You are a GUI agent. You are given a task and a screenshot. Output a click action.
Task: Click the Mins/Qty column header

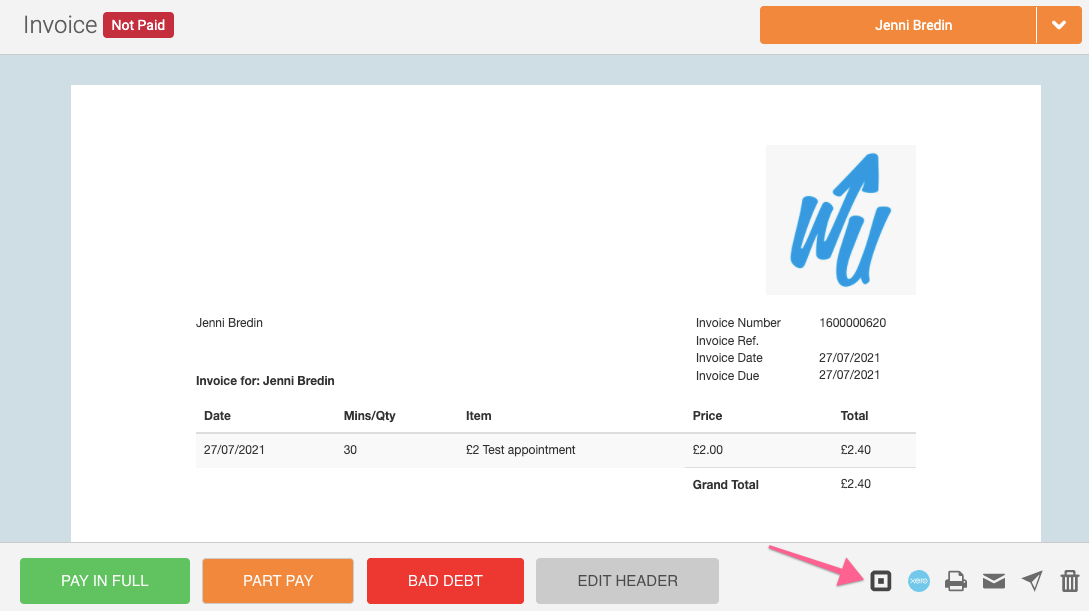pos(369,416)
